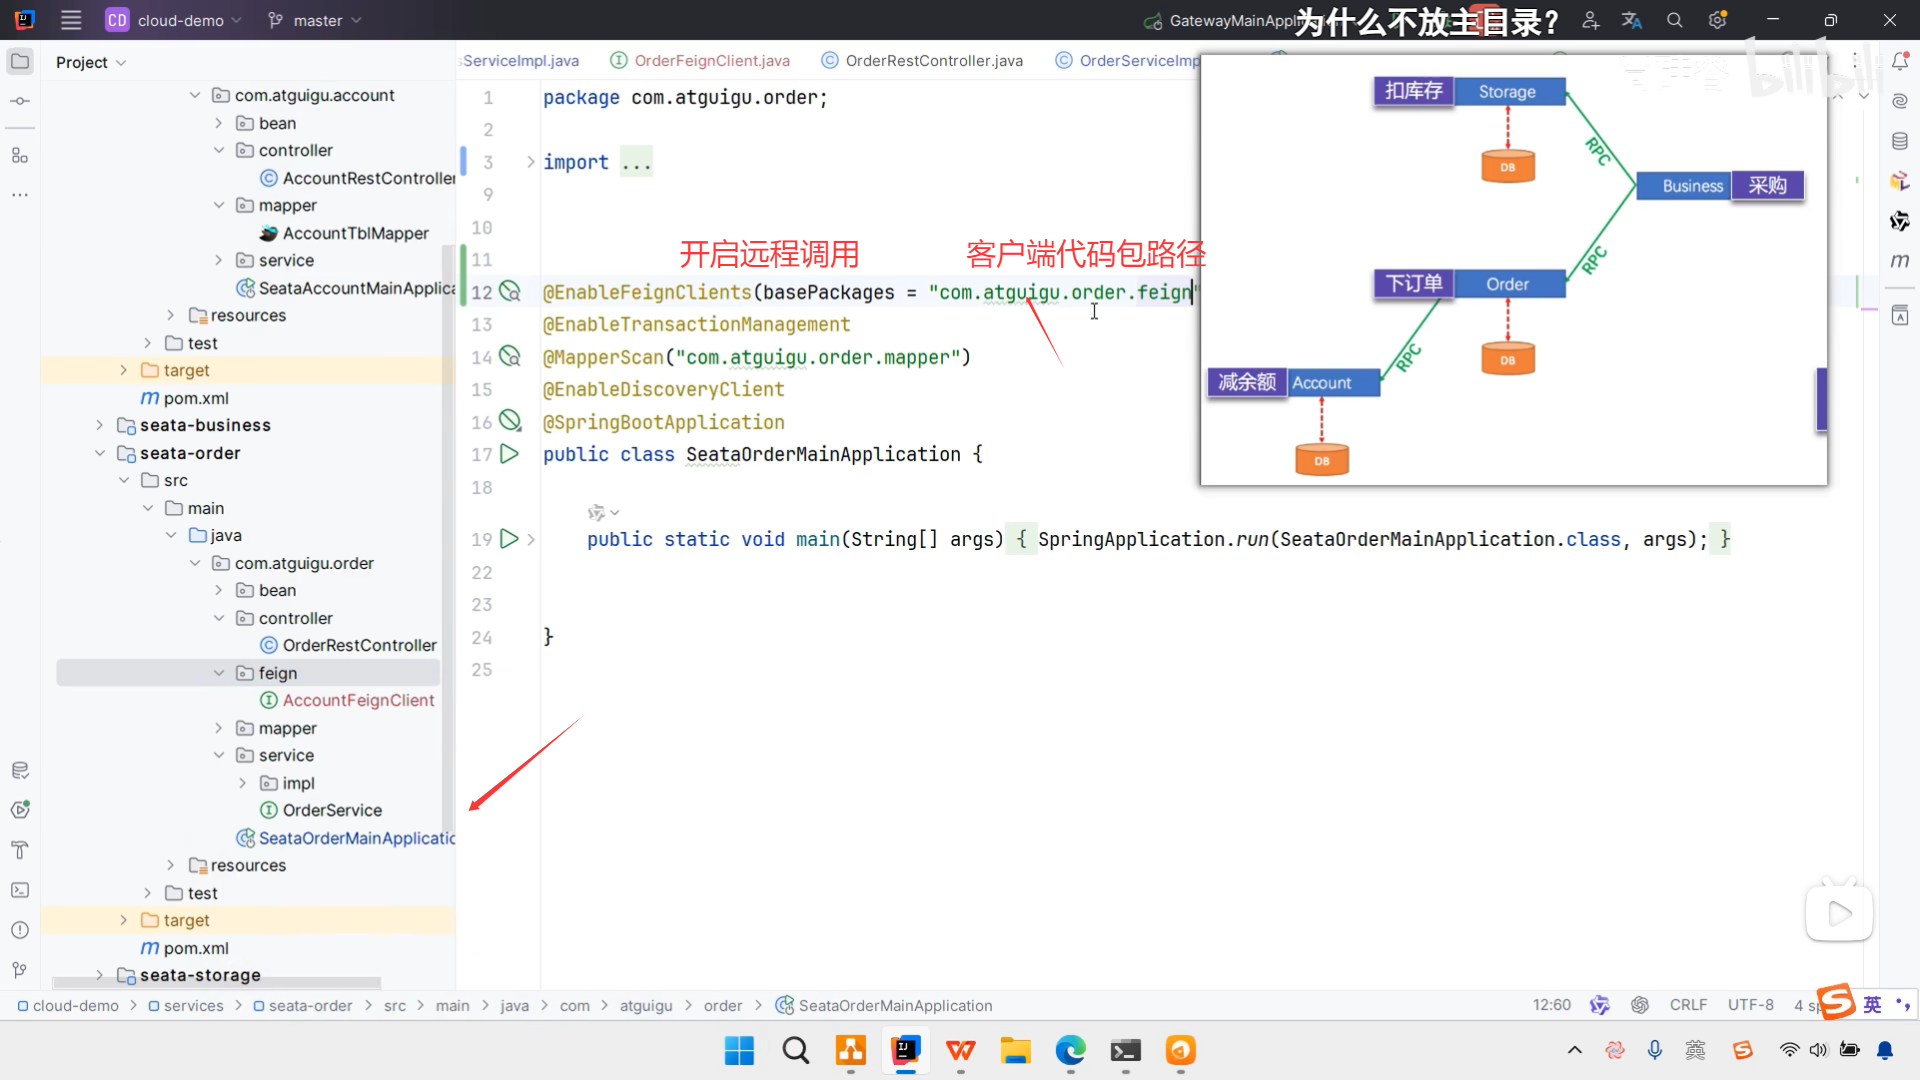Expand the seata-business module
This screenshot has height=1080, width=1920.
99,425
